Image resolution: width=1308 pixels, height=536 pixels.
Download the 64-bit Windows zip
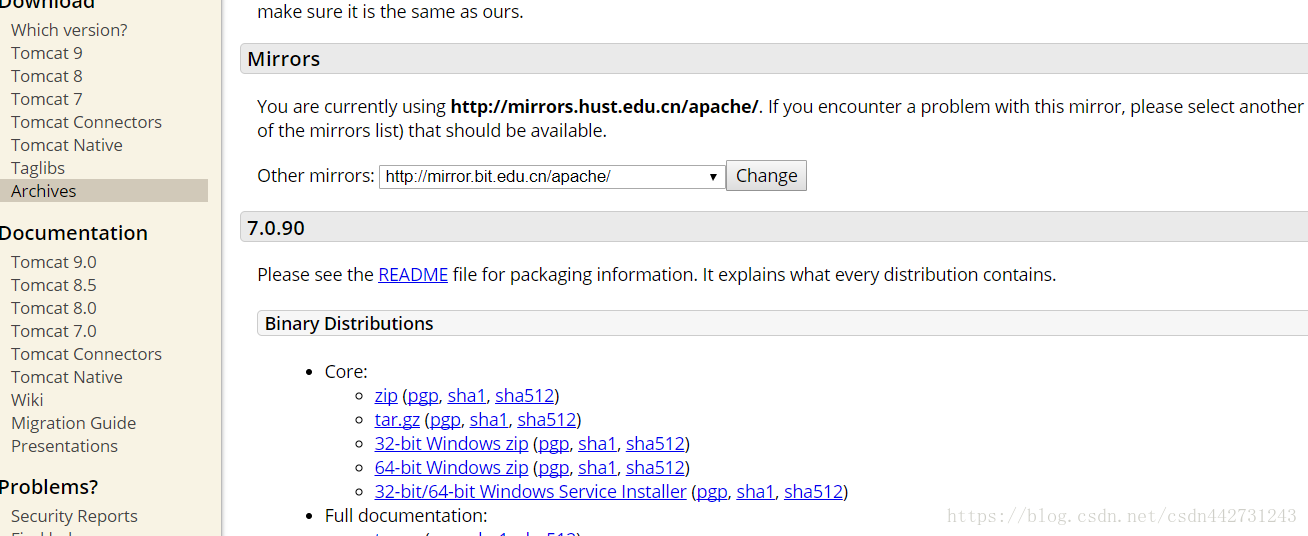pos(451,467)
